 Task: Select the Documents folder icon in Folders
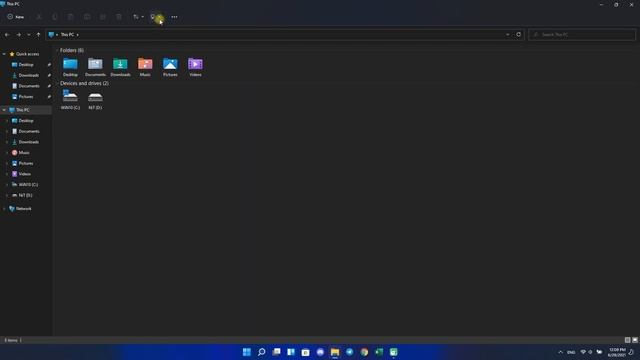tap(95, 67)
